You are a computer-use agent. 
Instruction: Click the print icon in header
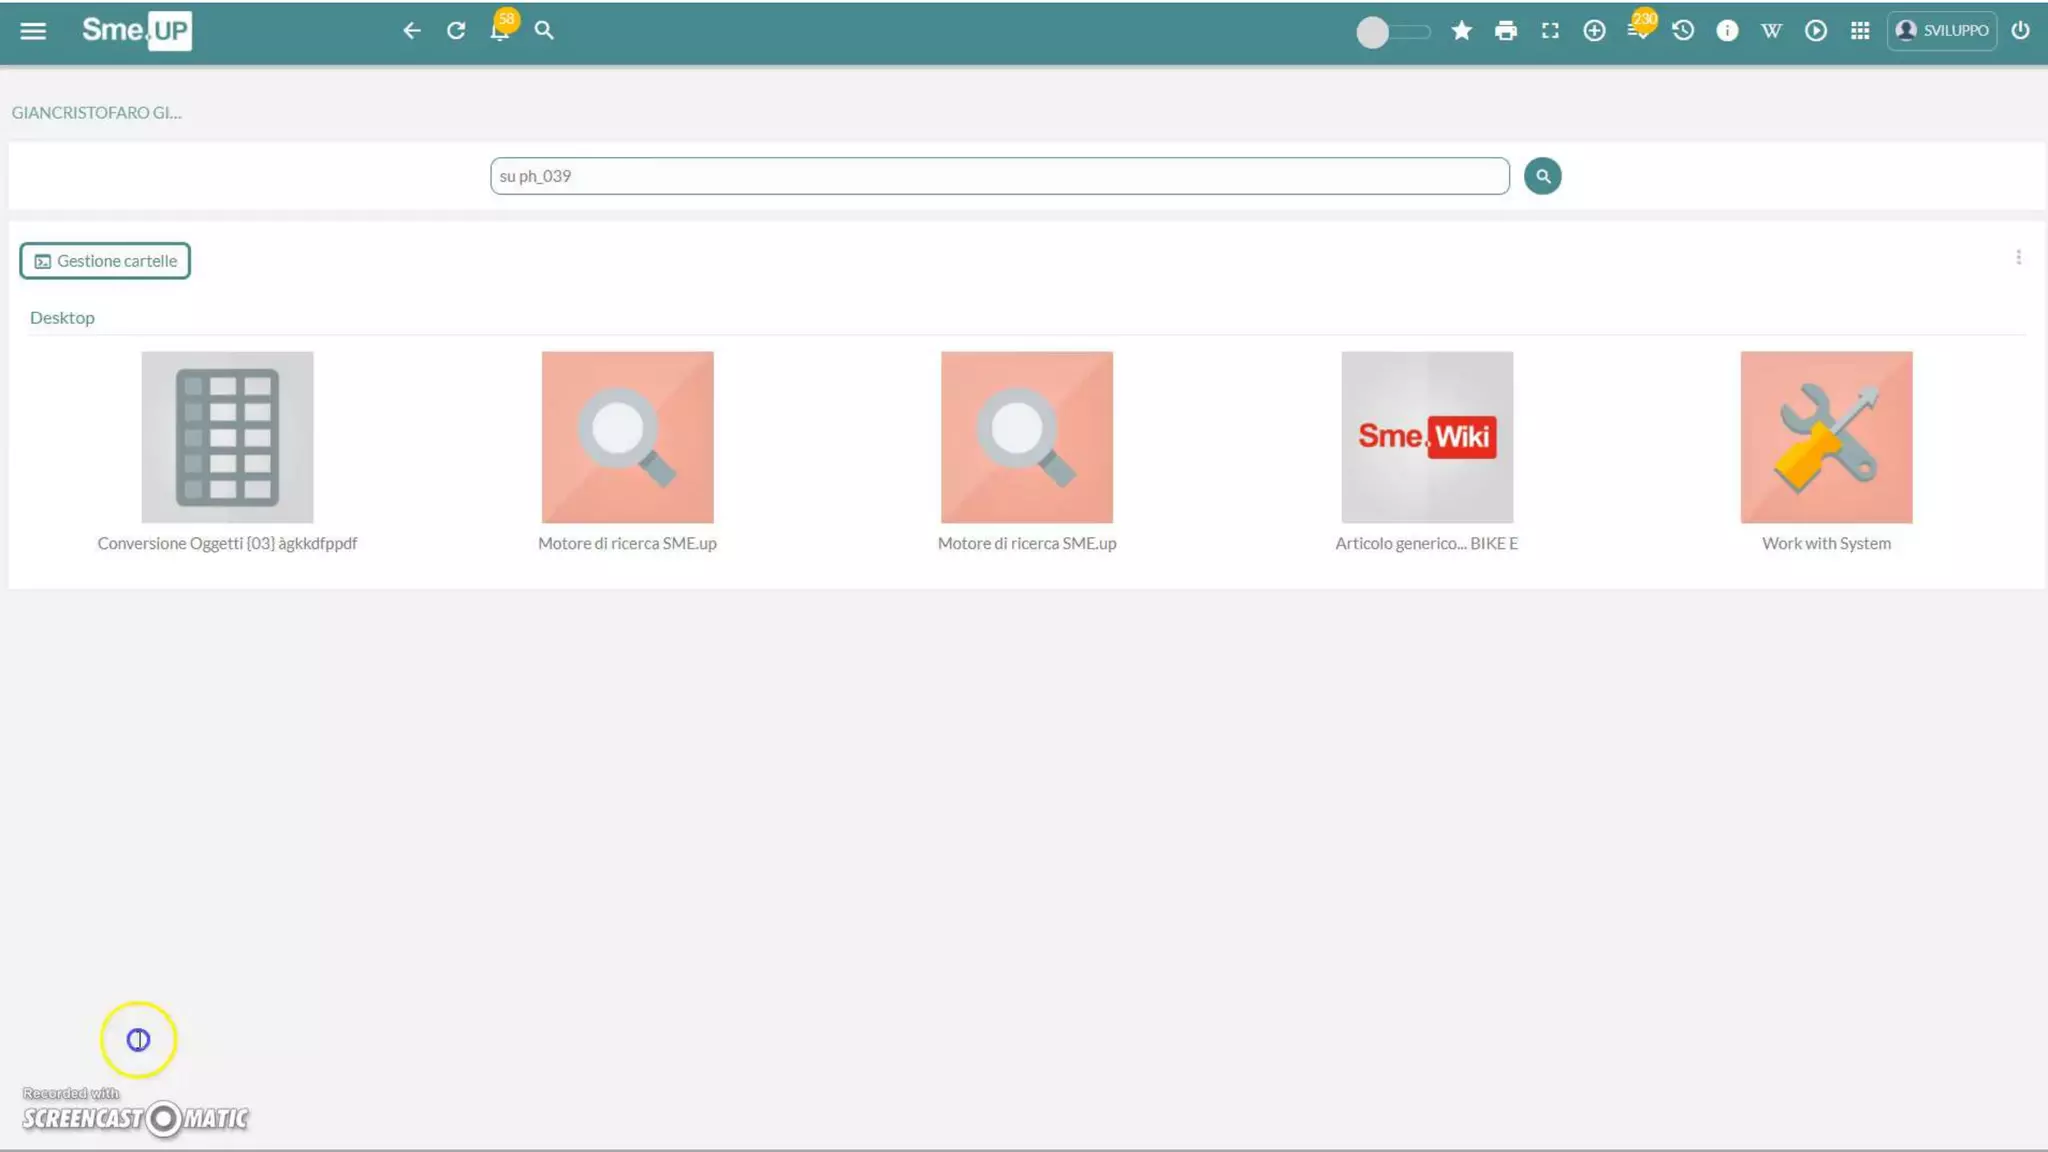(x=1505, y=31)
